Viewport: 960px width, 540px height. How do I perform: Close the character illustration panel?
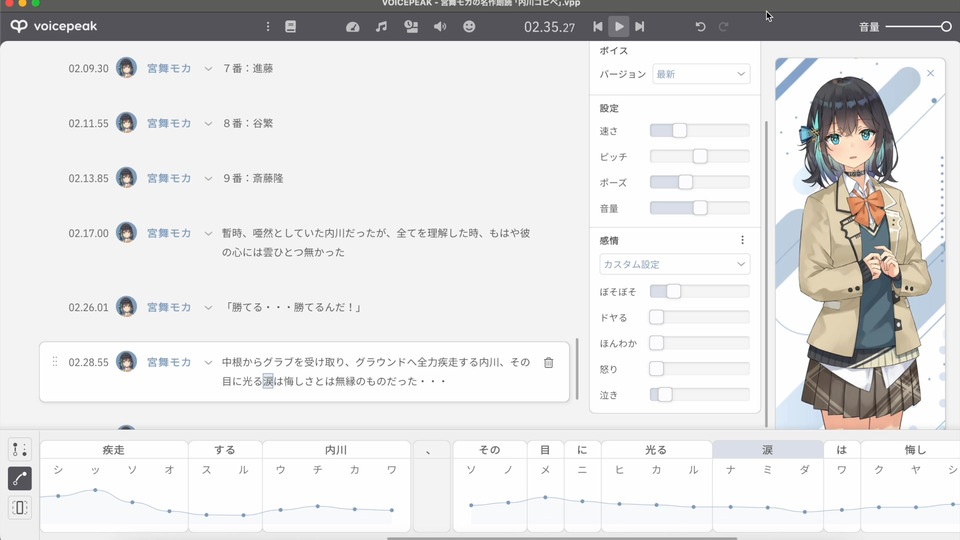point(931,73)
